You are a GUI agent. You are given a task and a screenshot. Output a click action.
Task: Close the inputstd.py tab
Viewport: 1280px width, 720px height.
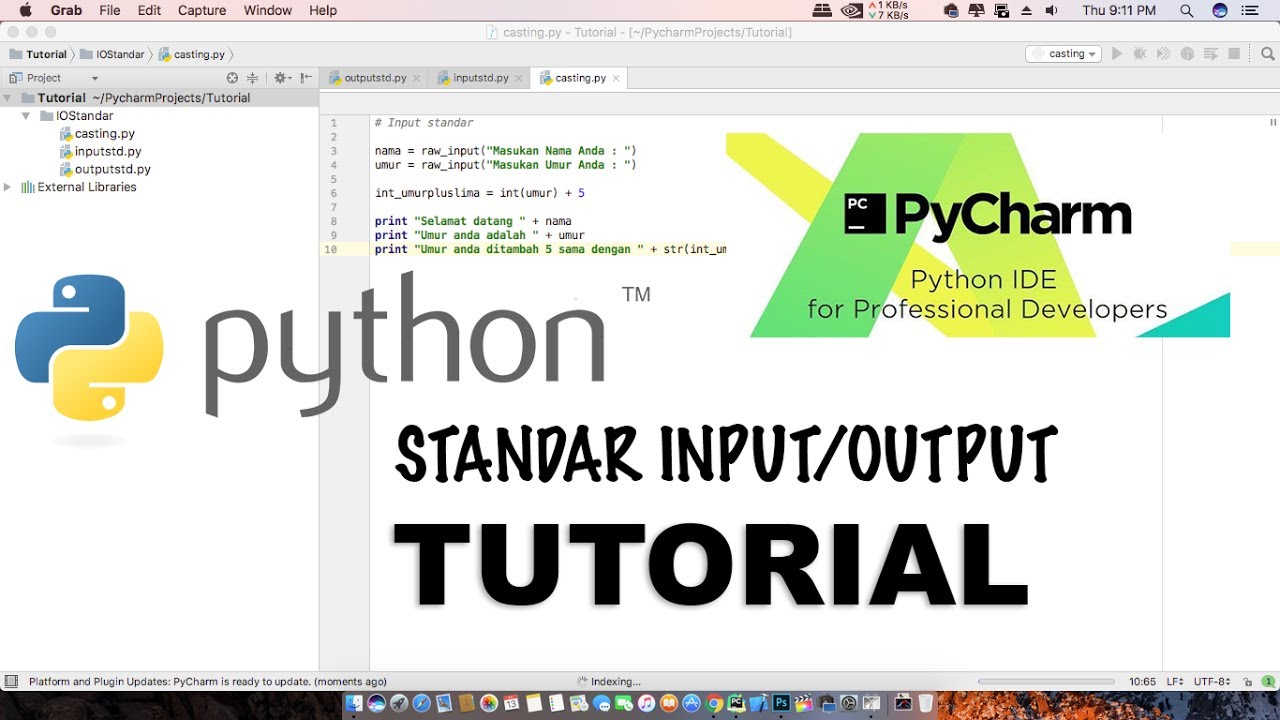pyautogui.click(x=518, y=78)
